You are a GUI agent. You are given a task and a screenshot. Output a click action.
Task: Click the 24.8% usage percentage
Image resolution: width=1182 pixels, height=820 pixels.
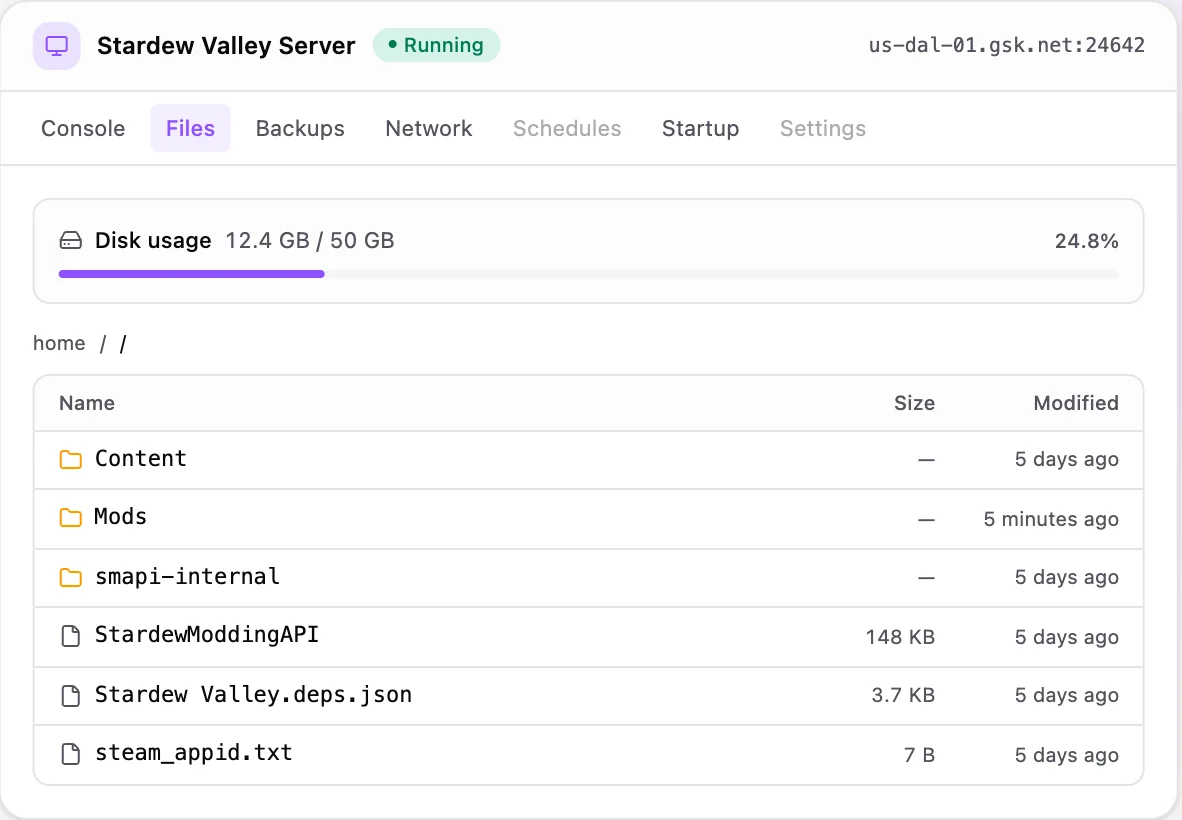1086,241
